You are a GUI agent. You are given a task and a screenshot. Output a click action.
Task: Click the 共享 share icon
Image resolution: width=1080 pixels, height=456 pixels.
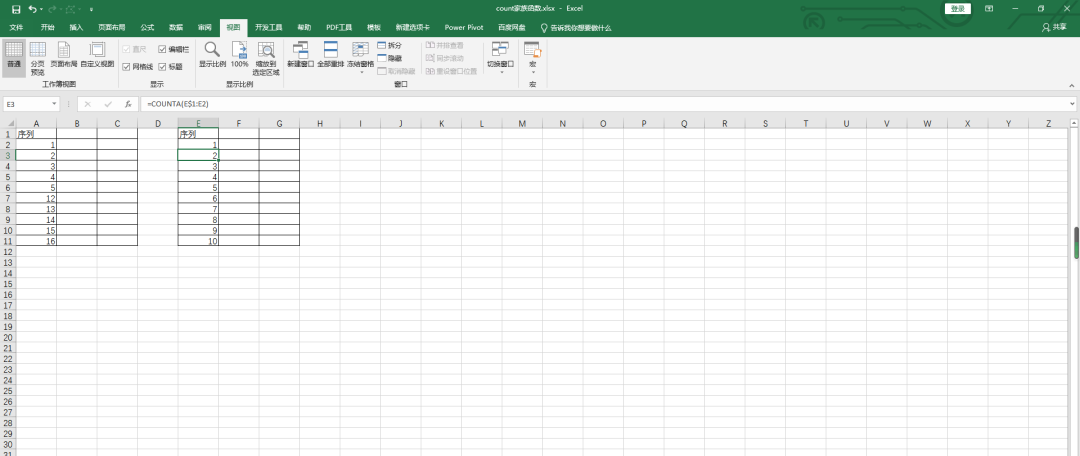[1055, 28]
